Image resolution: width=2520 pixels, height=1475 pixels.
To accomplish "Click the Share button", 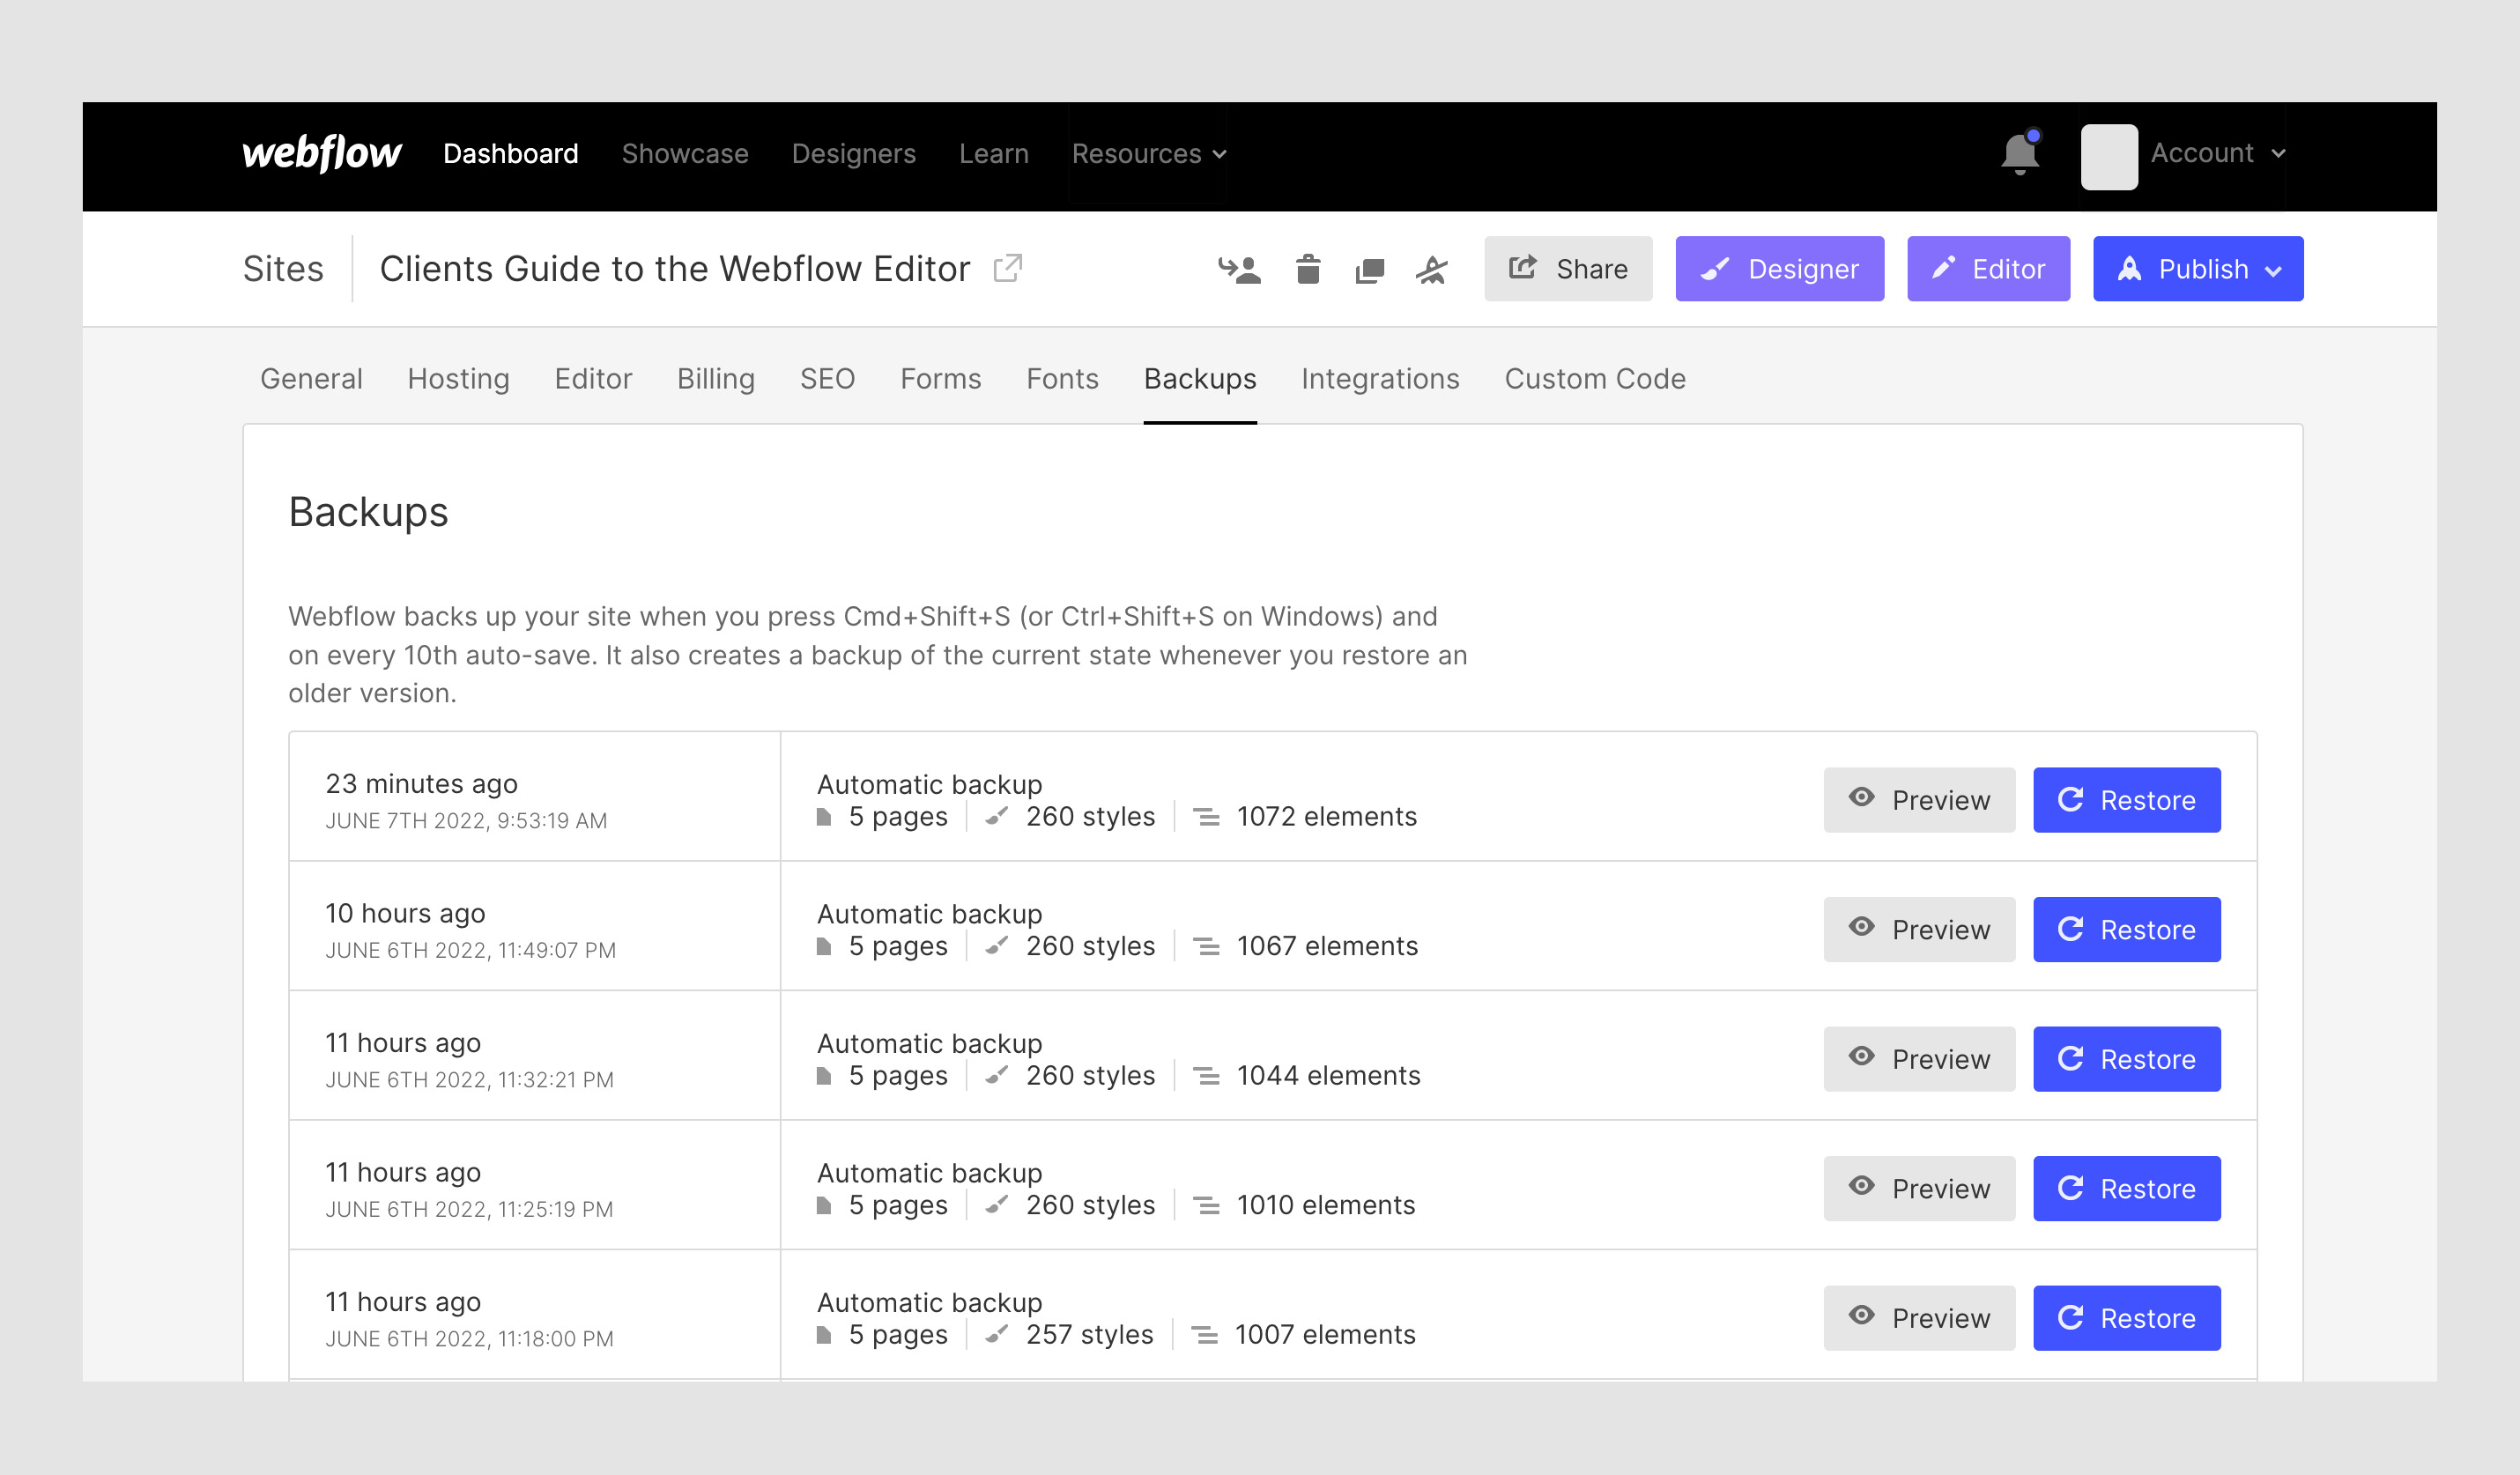I will point(1567,269).
